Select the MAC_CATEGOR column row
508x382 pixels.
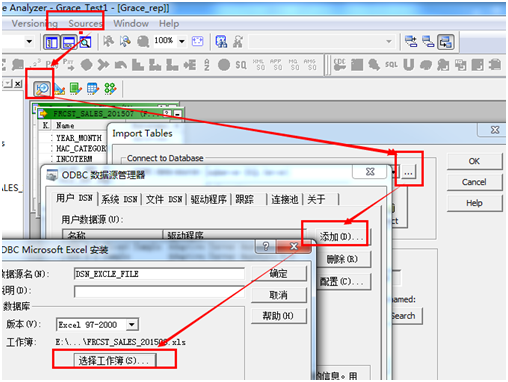tap(81, 148)
